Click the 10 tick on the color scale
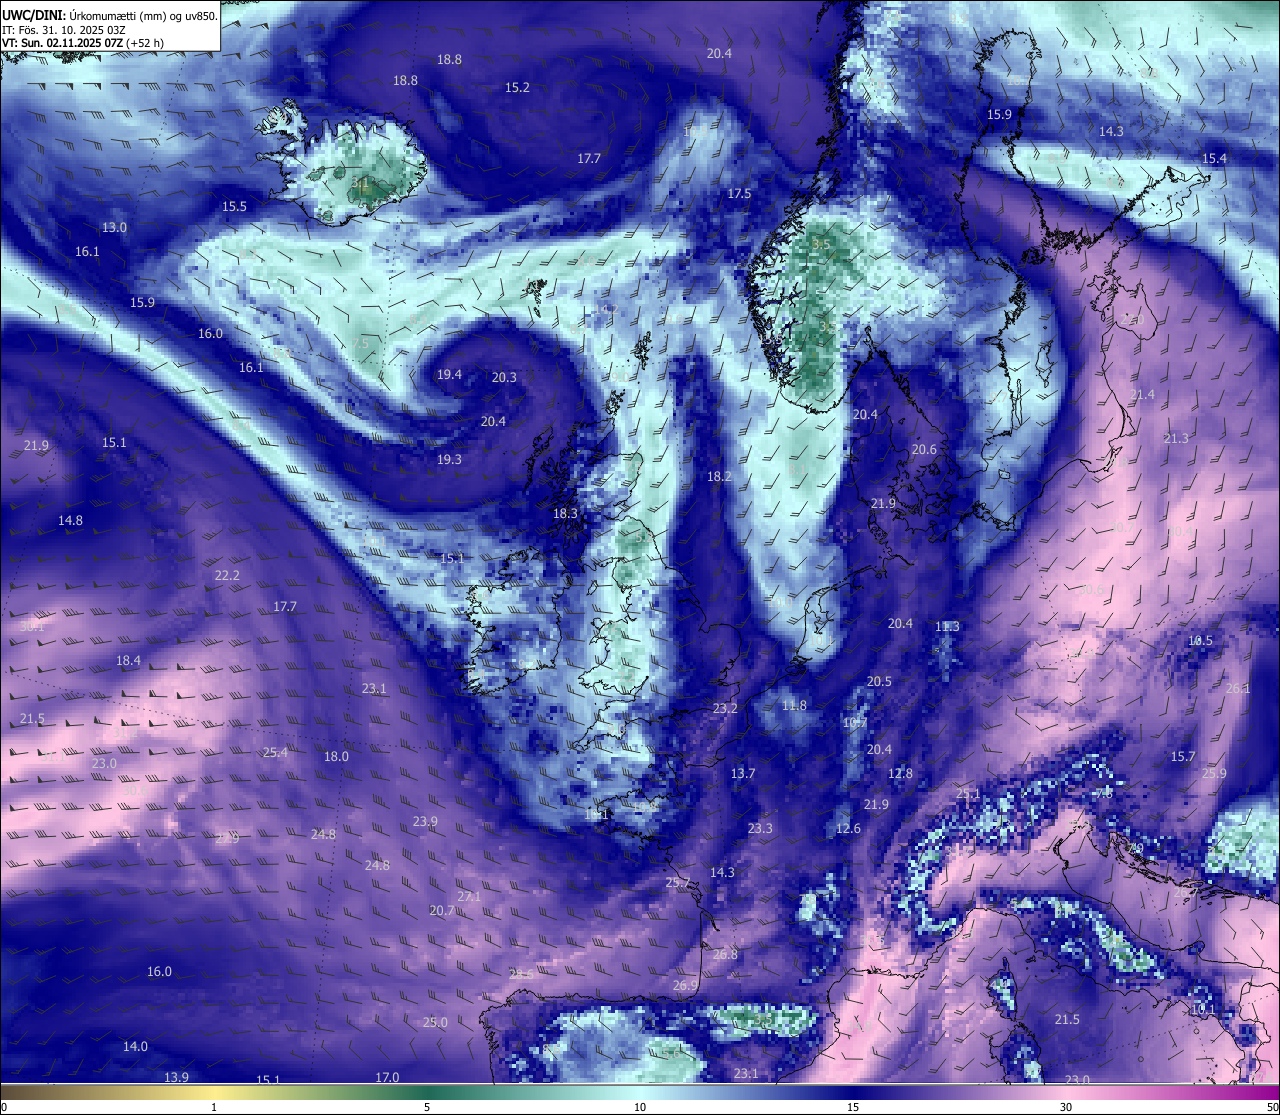The image size is (1280, 1115). coord(640,1107)
